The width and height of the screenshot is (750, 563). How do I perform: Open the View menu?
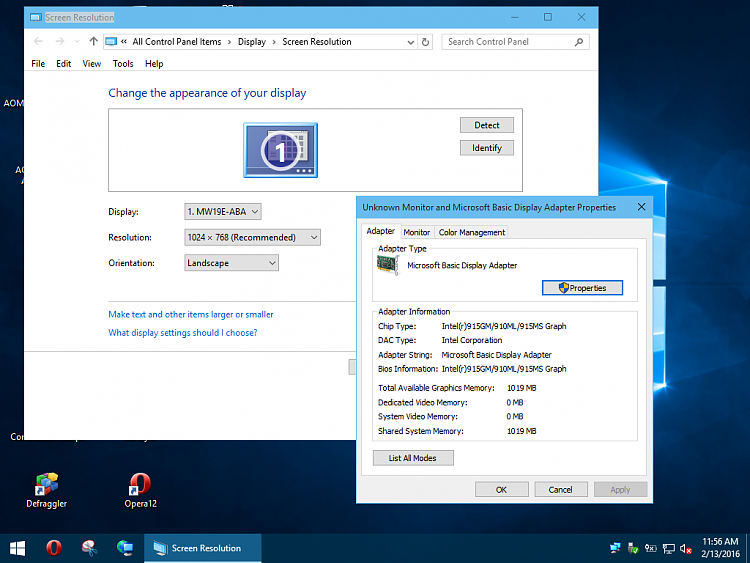coord(92,64)
